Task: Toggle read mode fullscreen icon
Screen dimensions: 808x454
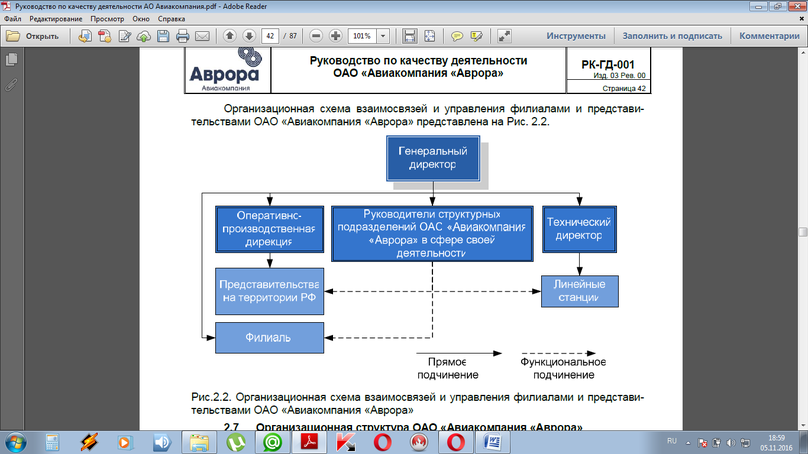Action: [x=504, y=36]
